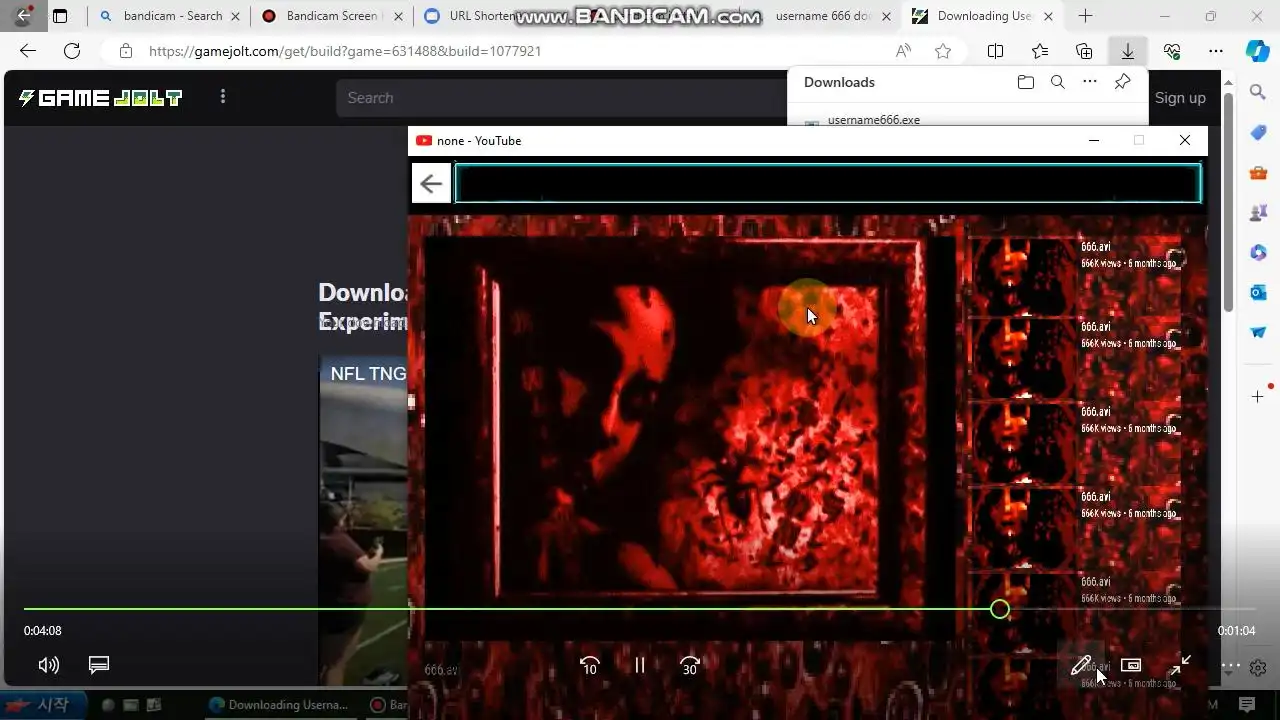Exit full screen arrows icon

[x=1181, y=665]
